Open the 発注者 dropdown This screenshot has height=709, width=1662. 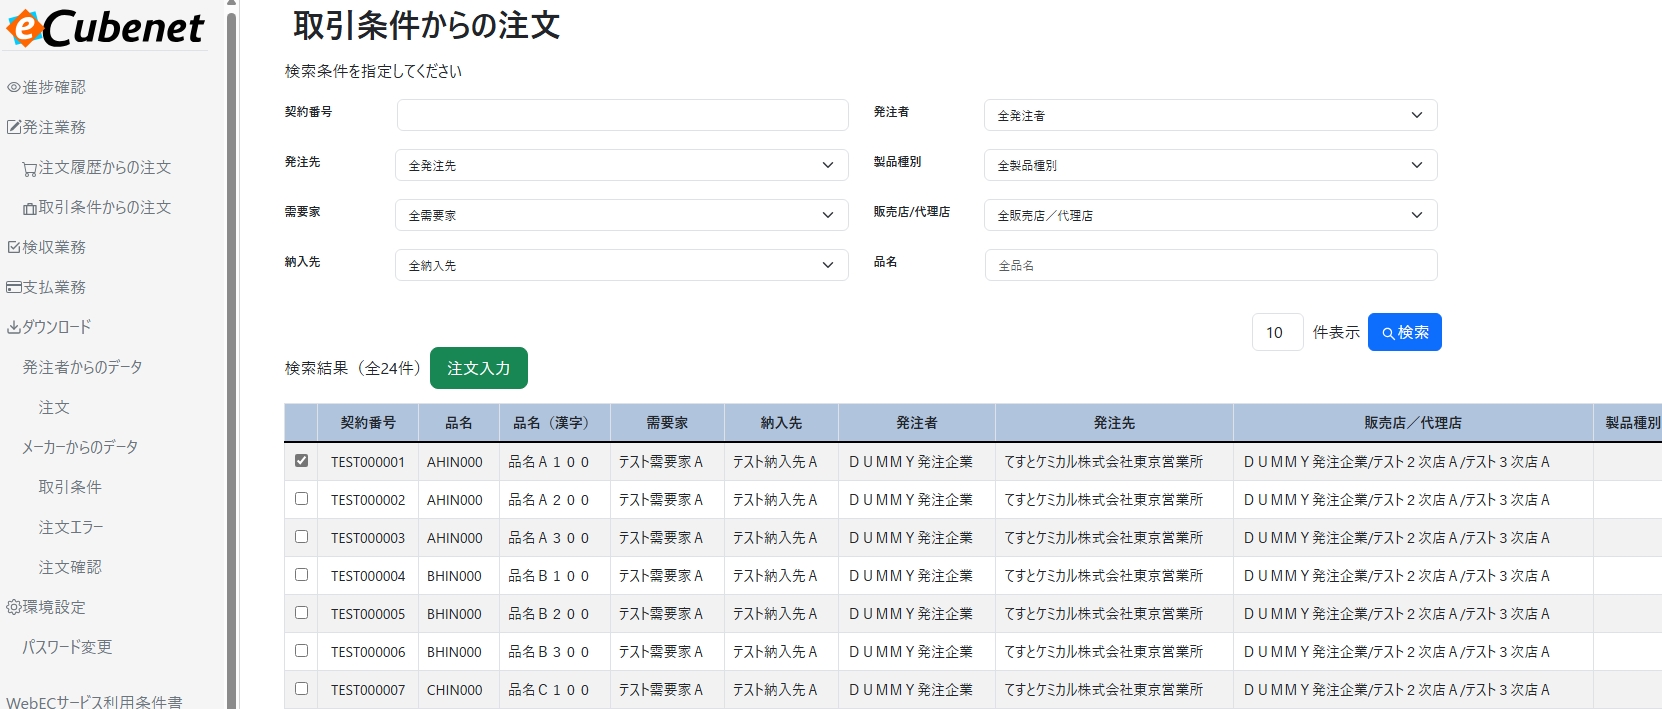[x=1210, y=115]
